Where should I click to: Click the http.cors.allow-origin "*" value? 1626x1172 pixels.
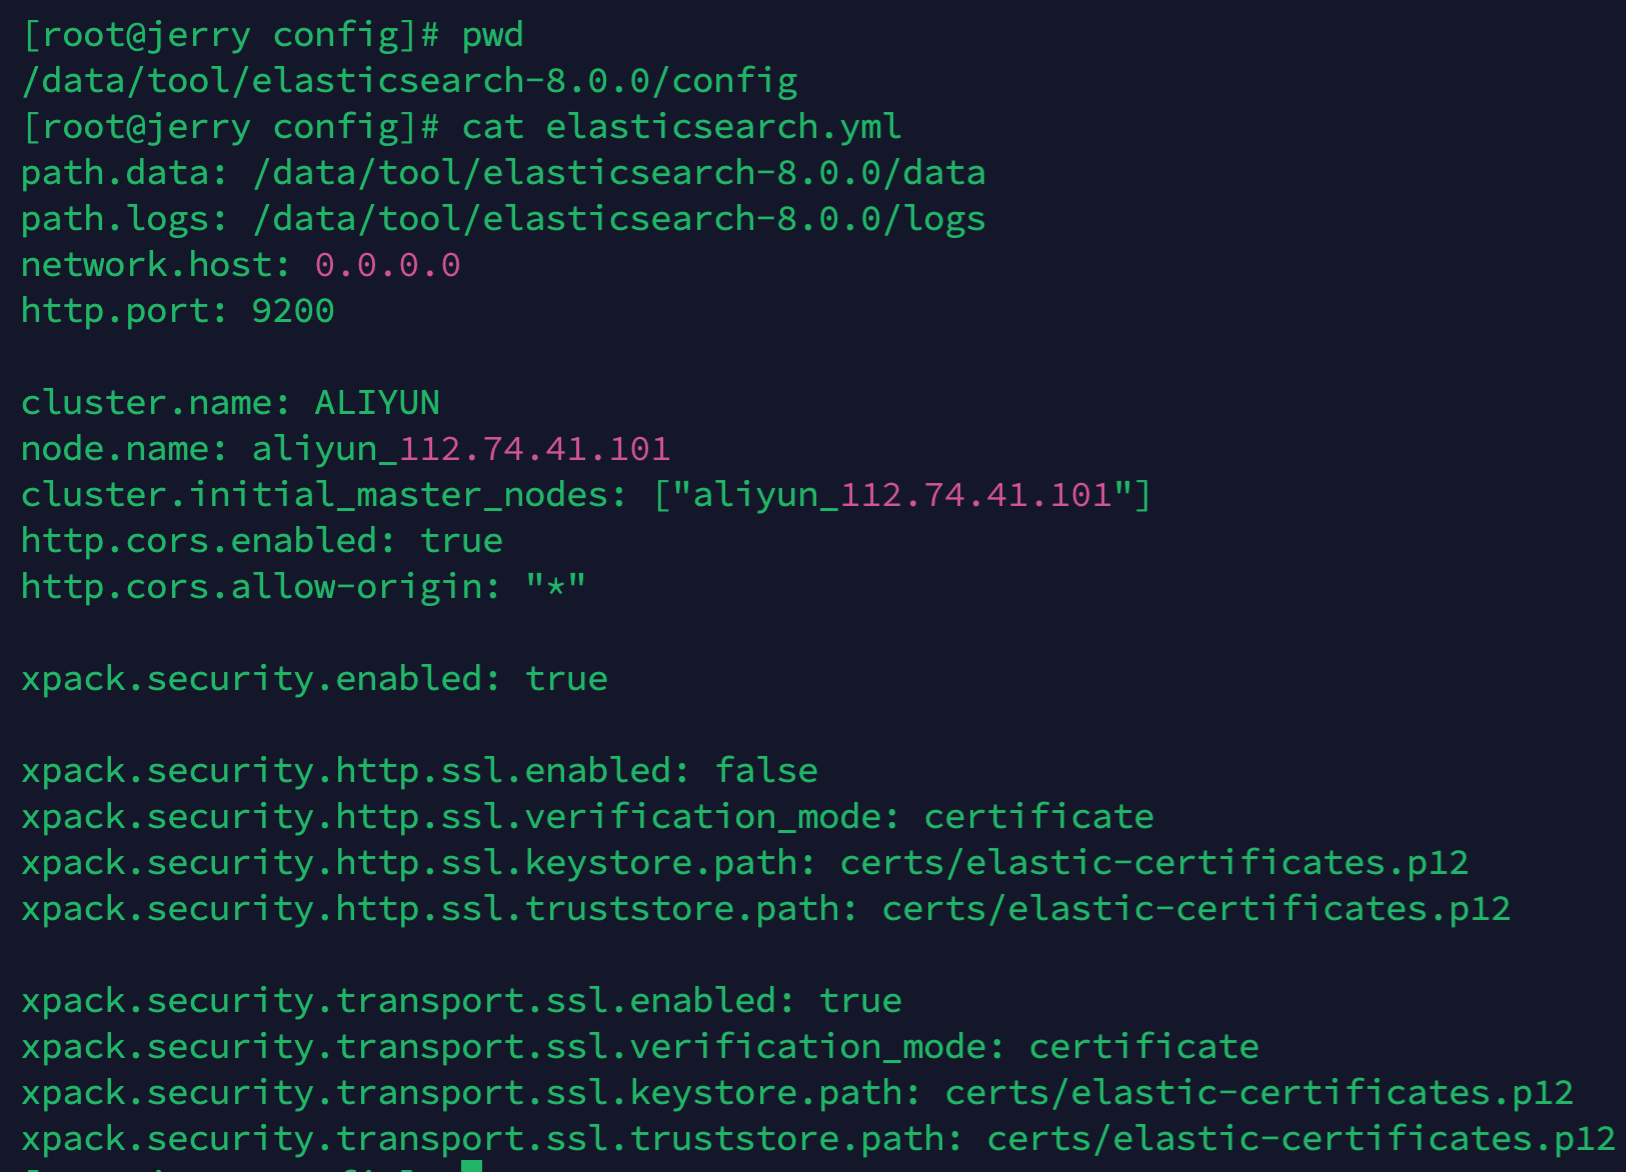tap(556, 587)
